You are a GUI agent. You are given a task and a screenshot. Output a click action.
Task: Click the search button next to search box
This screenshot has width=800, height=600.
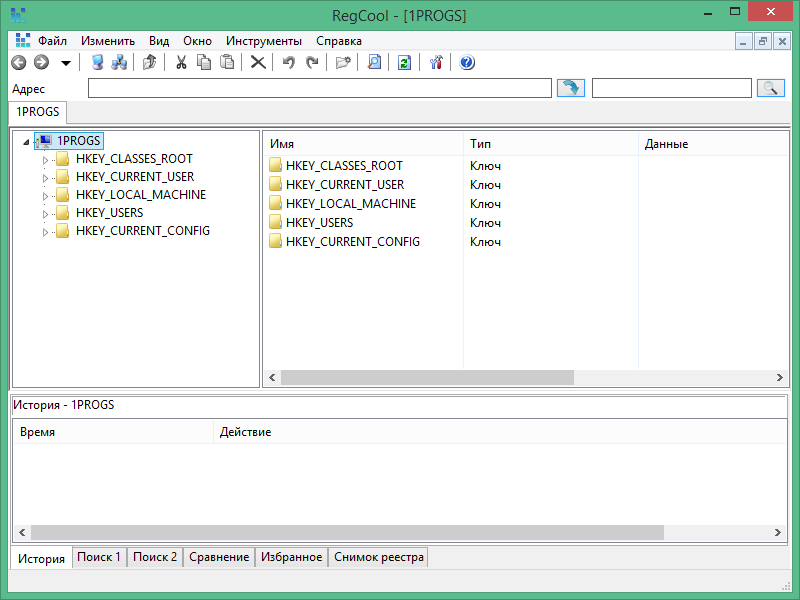770,89
